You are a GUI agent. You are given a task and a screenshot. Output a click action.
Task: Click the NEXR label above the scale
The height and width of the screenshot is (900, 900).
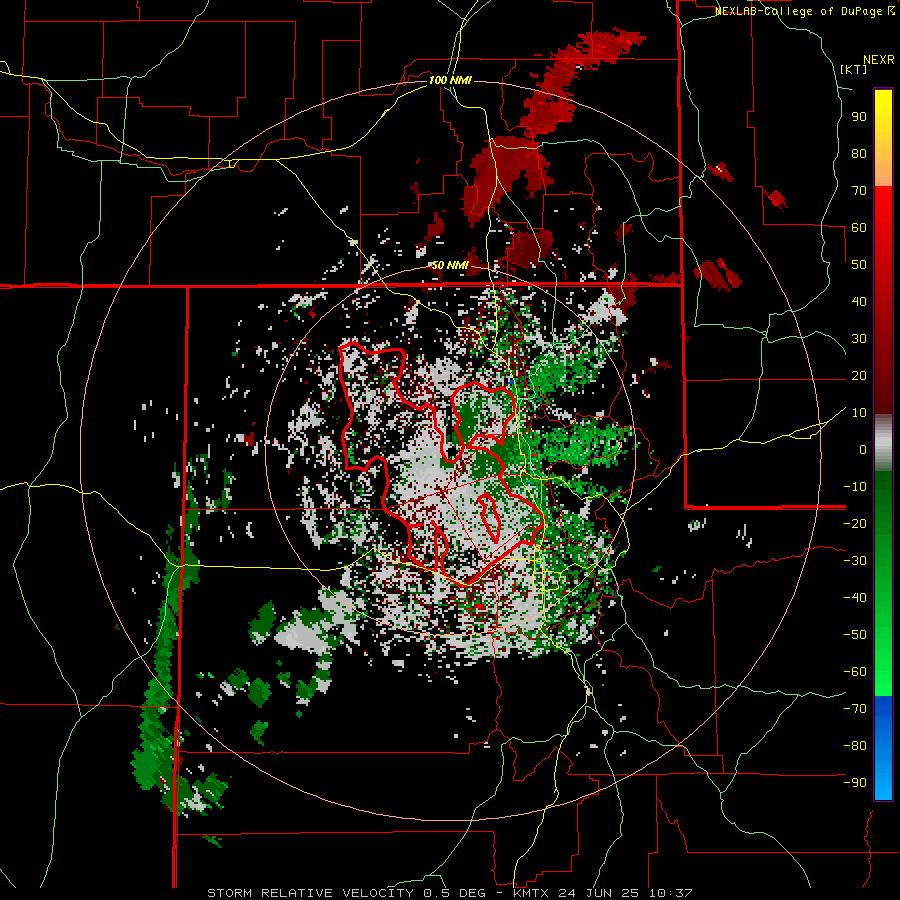pos(879,60)
